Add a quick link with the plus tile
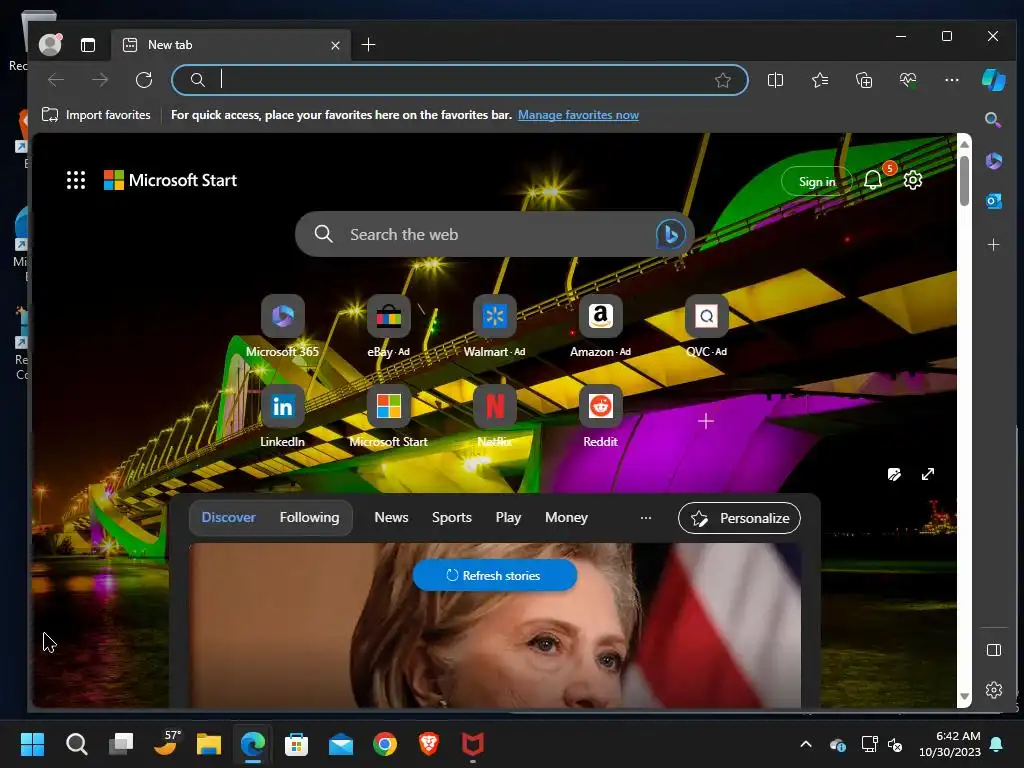 click(706, 421)
